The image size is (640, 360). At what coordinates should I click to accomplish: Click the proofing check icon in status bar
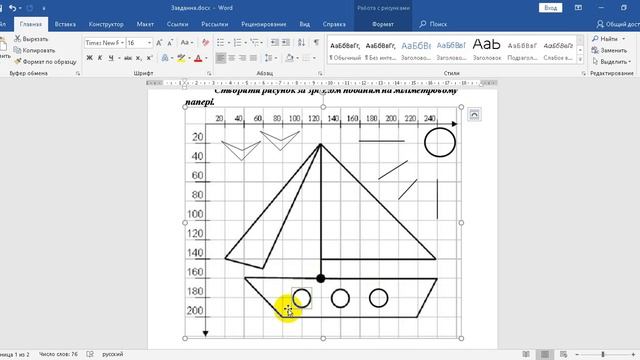point(90,354)
